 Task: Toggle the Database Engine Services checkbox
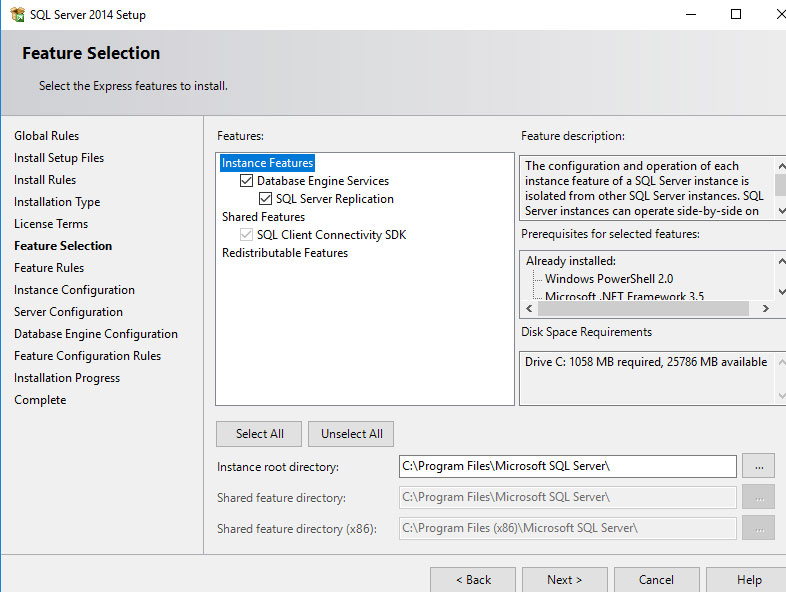click(x=246, y=180)
